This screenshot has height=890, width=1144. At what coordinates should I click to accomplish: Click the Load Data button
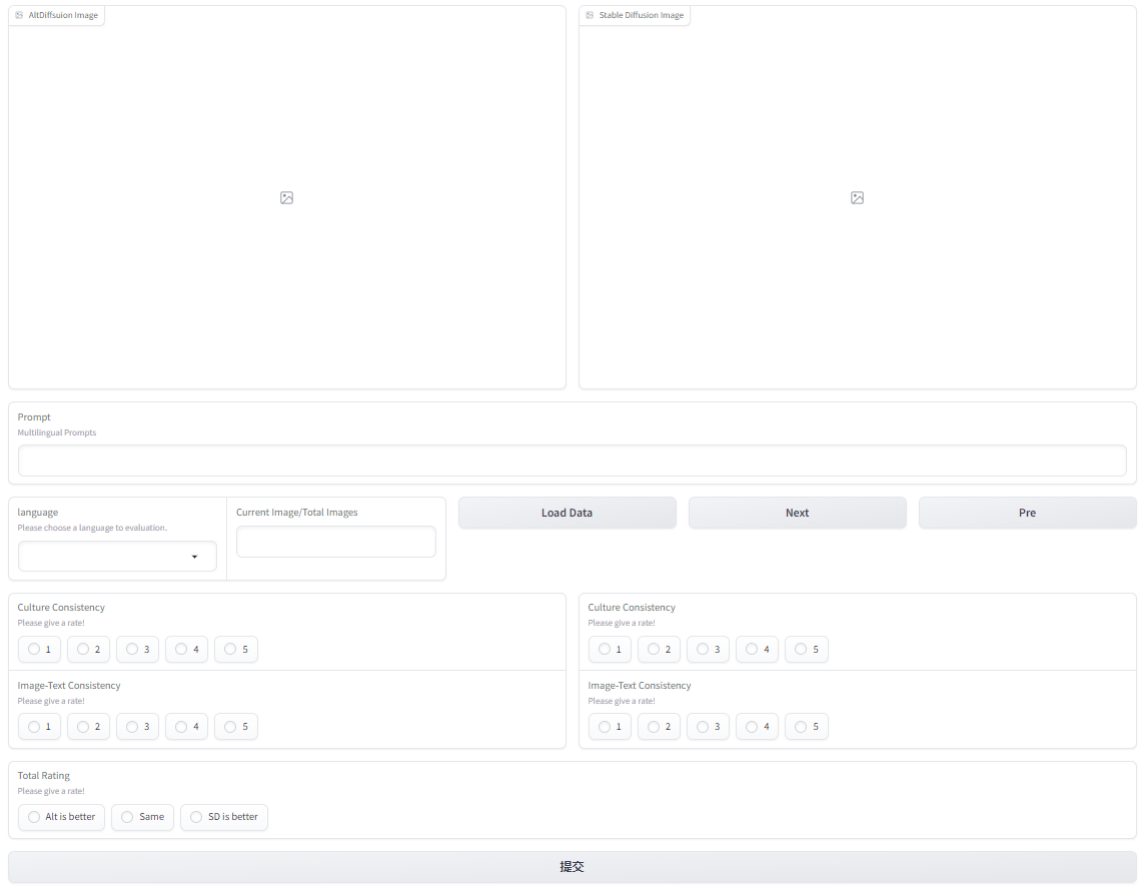pos(567,513)
